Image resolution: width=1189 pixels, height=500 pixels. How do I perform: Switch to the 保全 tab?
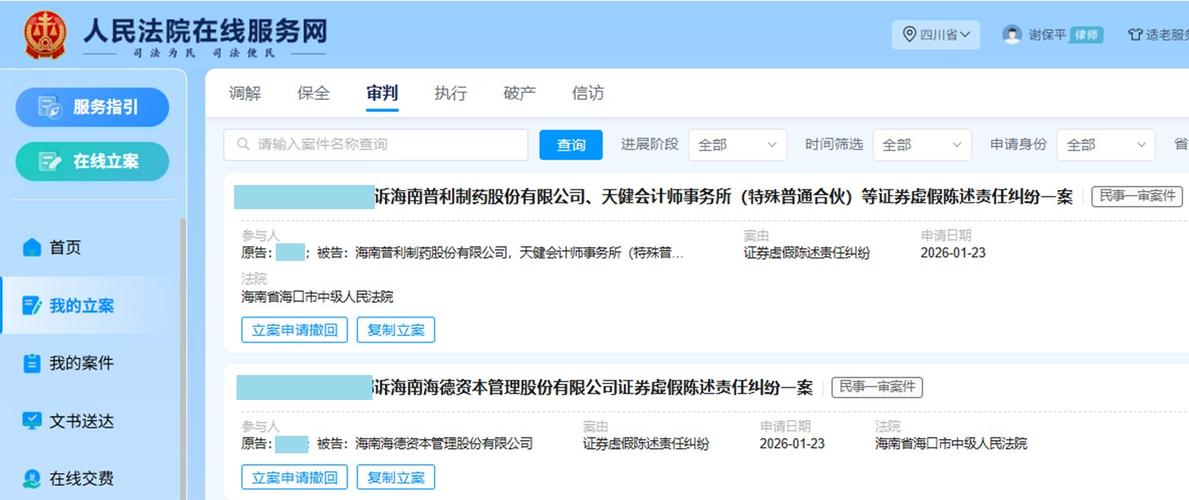point(313,93)
